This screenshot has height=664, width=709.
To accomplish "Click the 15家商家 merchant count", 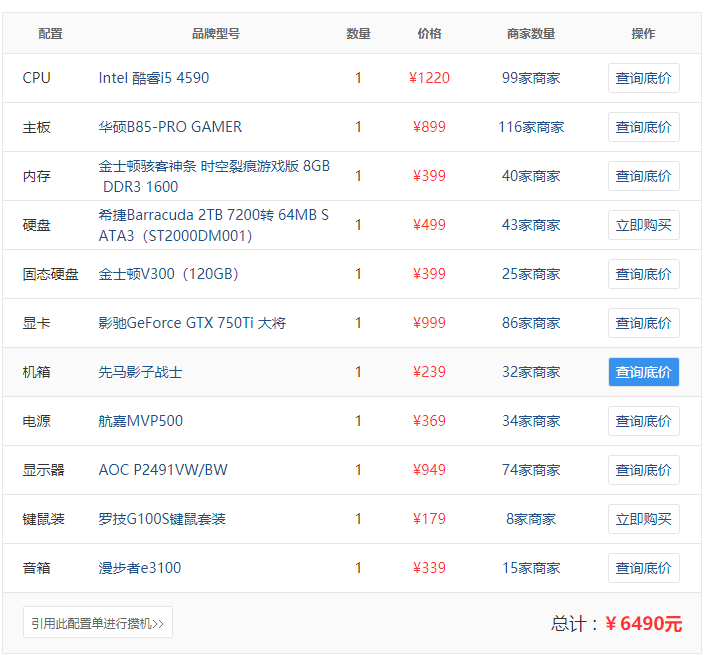I will pos(531,568).
